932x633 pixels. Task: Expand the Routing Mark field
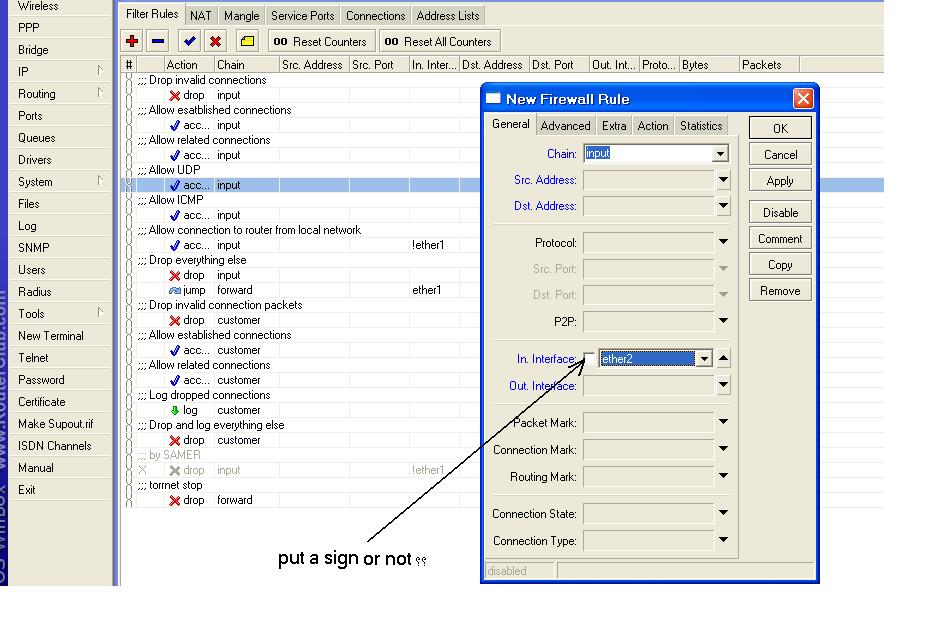723,475
